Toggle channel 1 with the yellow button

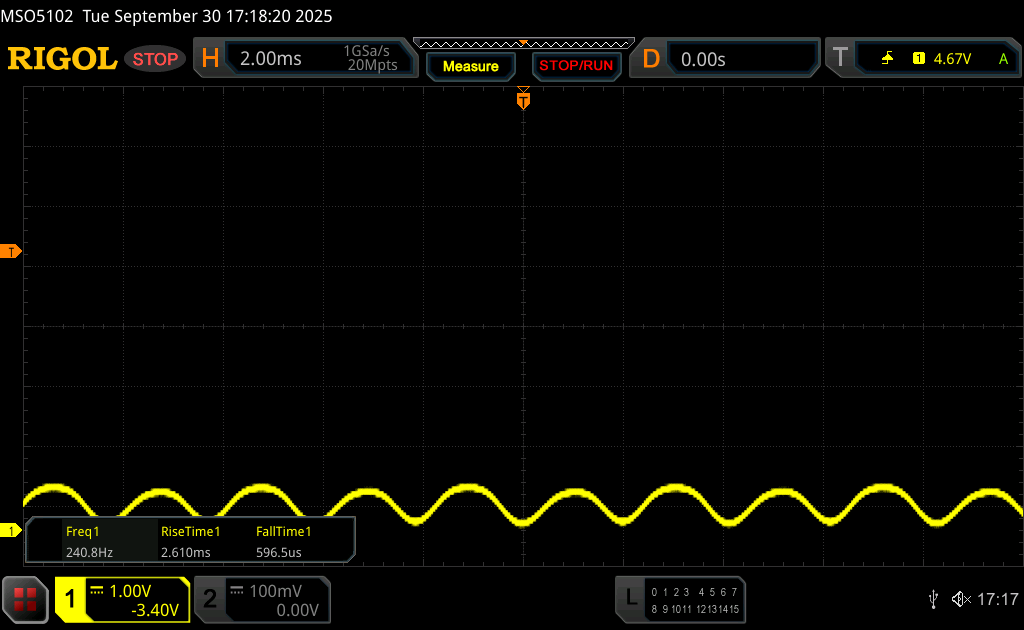pos(71,599)
